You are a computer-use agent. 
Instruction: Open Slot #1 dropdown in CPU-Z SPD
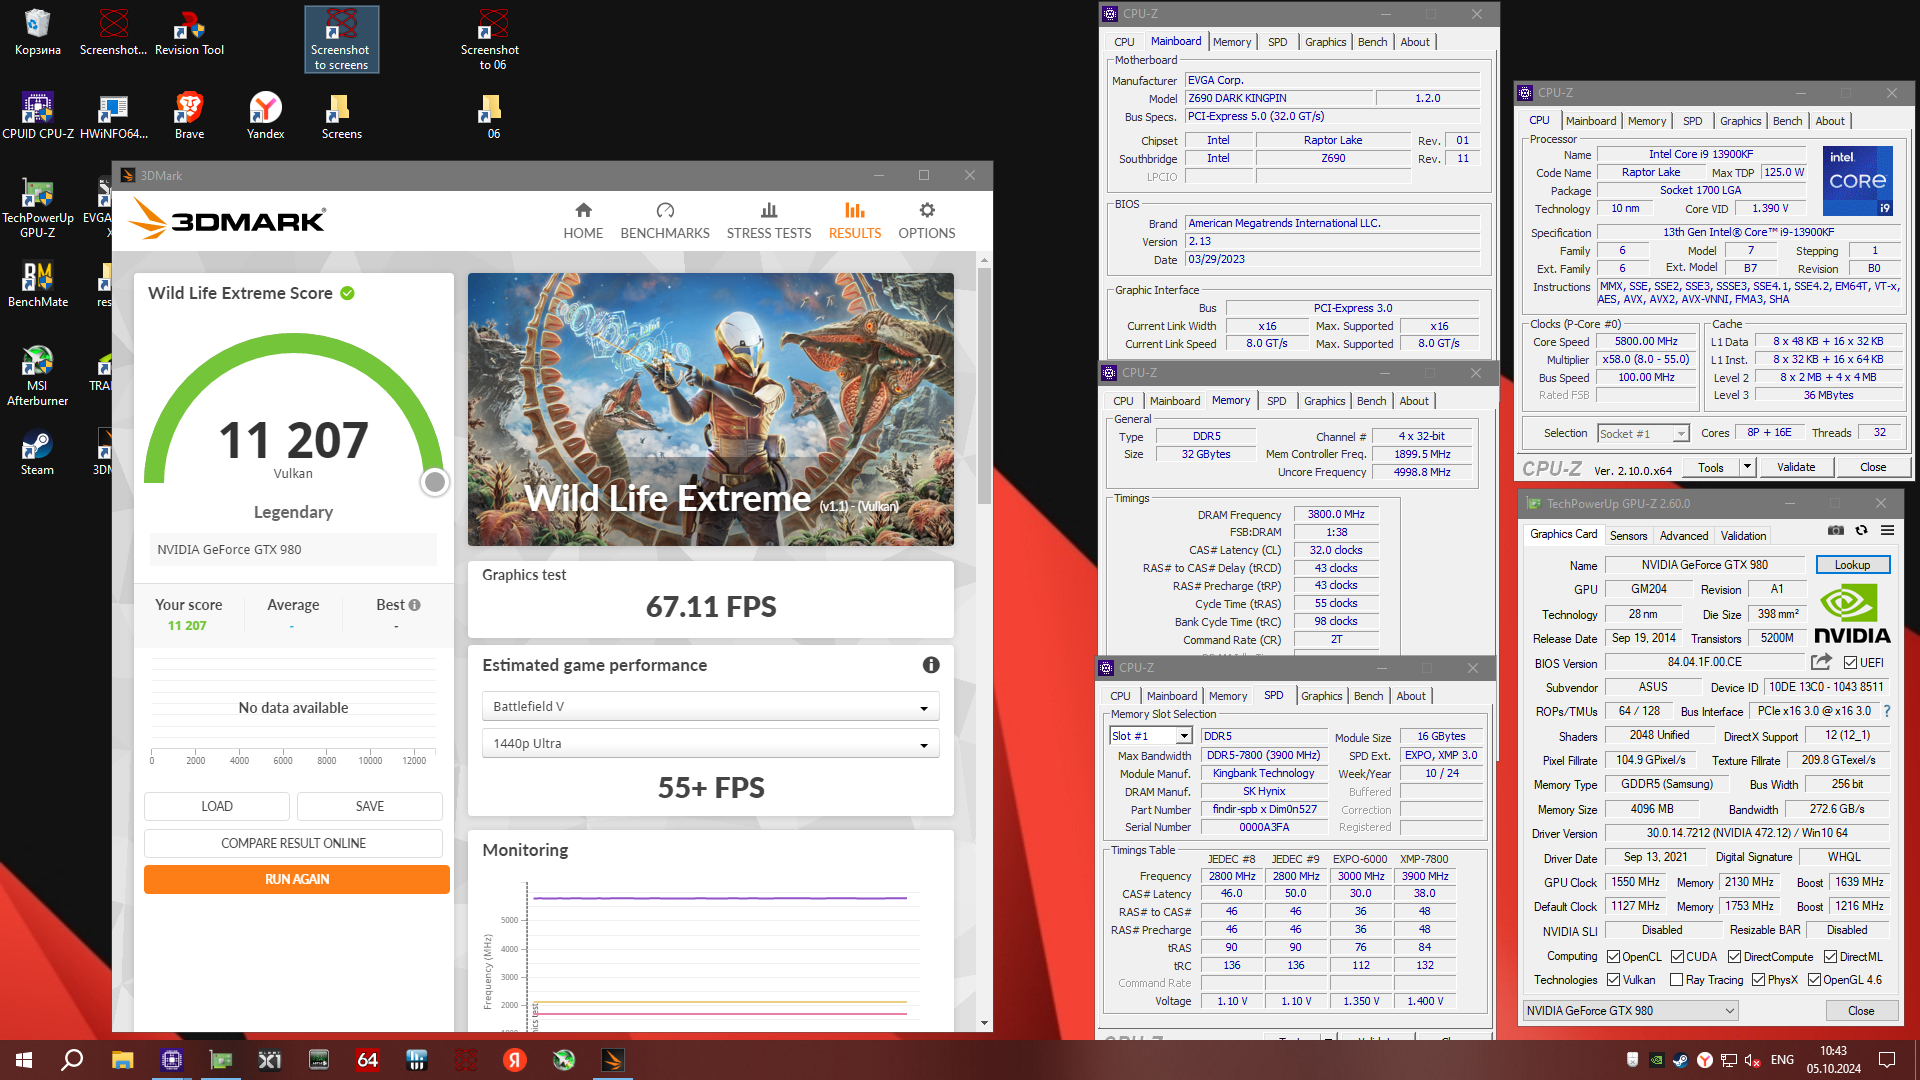(1150, 736)
